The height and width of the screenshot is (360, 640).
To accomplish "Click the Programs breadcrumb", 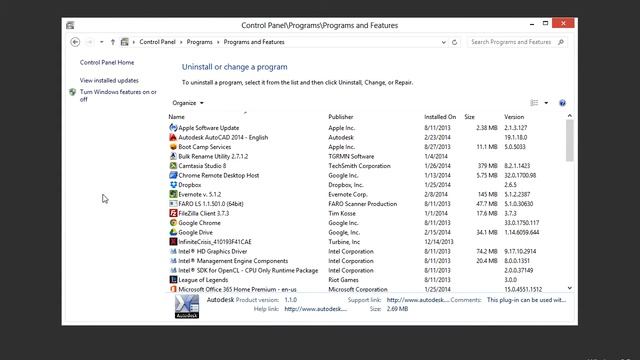I will point(200,42).
